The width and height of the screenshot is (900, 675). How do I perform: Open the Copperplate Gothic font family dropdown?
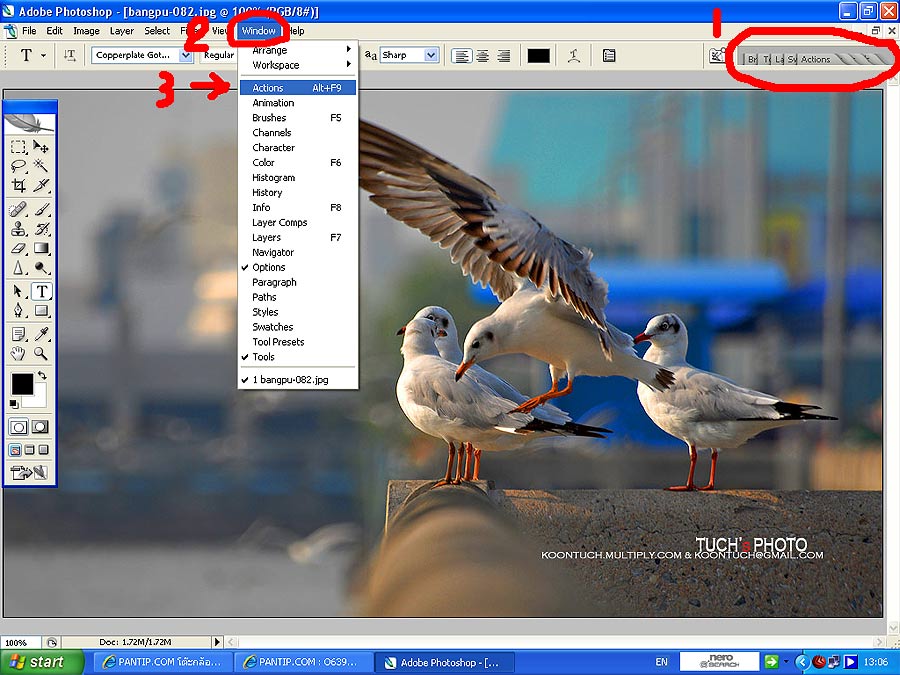click(x=185, y=55)
